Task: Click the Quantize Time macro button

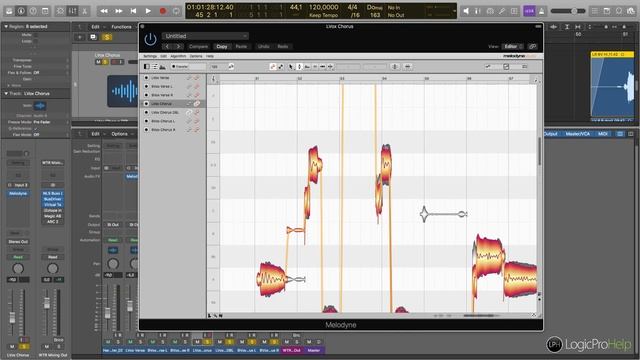Action: [407, 67]
